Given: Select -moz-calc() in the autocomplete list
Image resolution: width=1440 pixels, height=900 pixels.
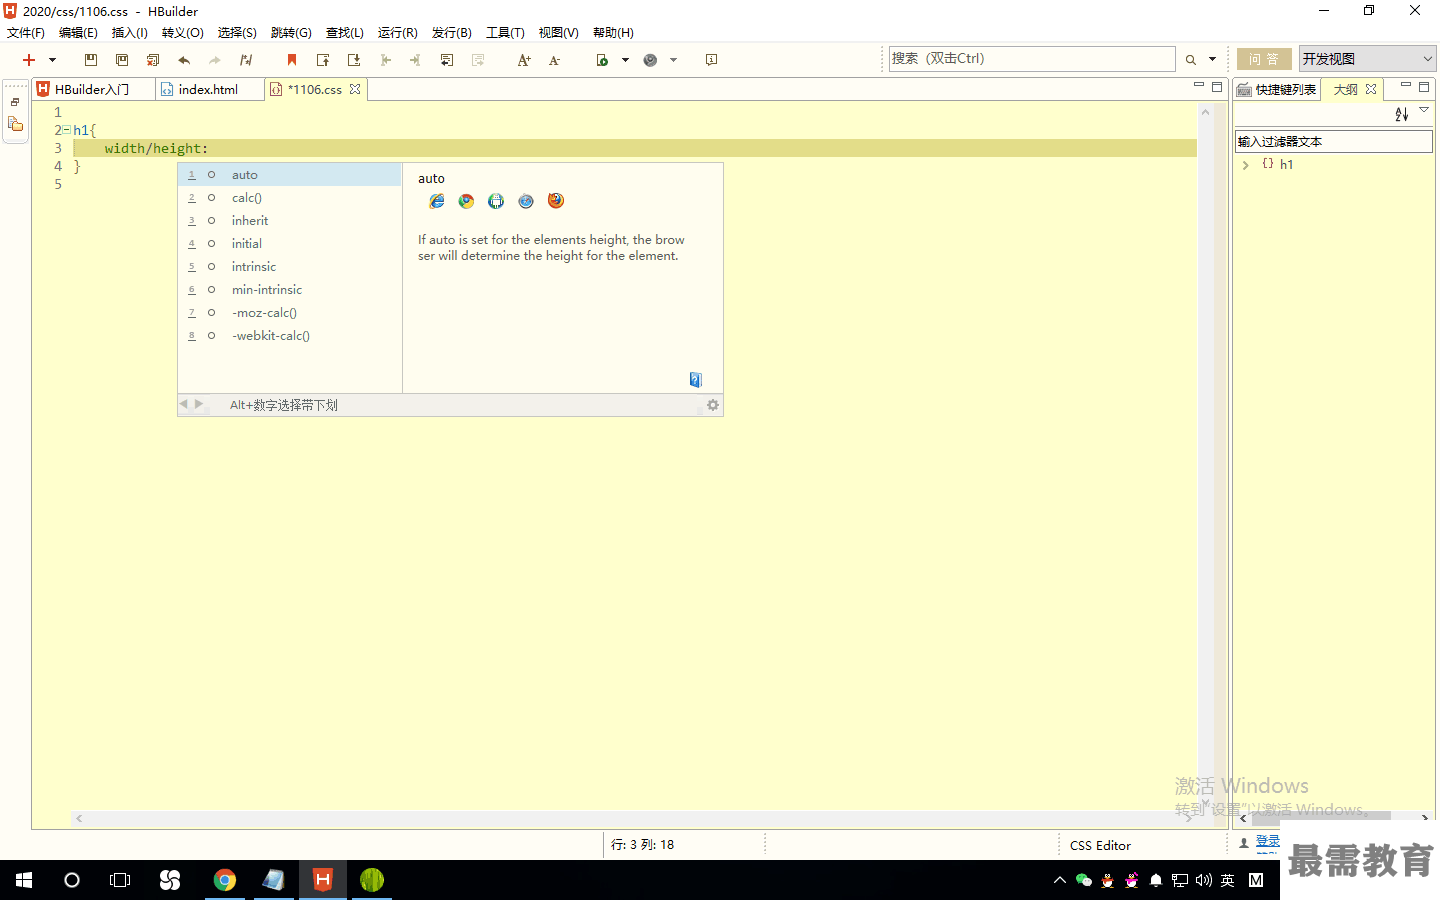Looking at the screenshot, I should 290,313.
